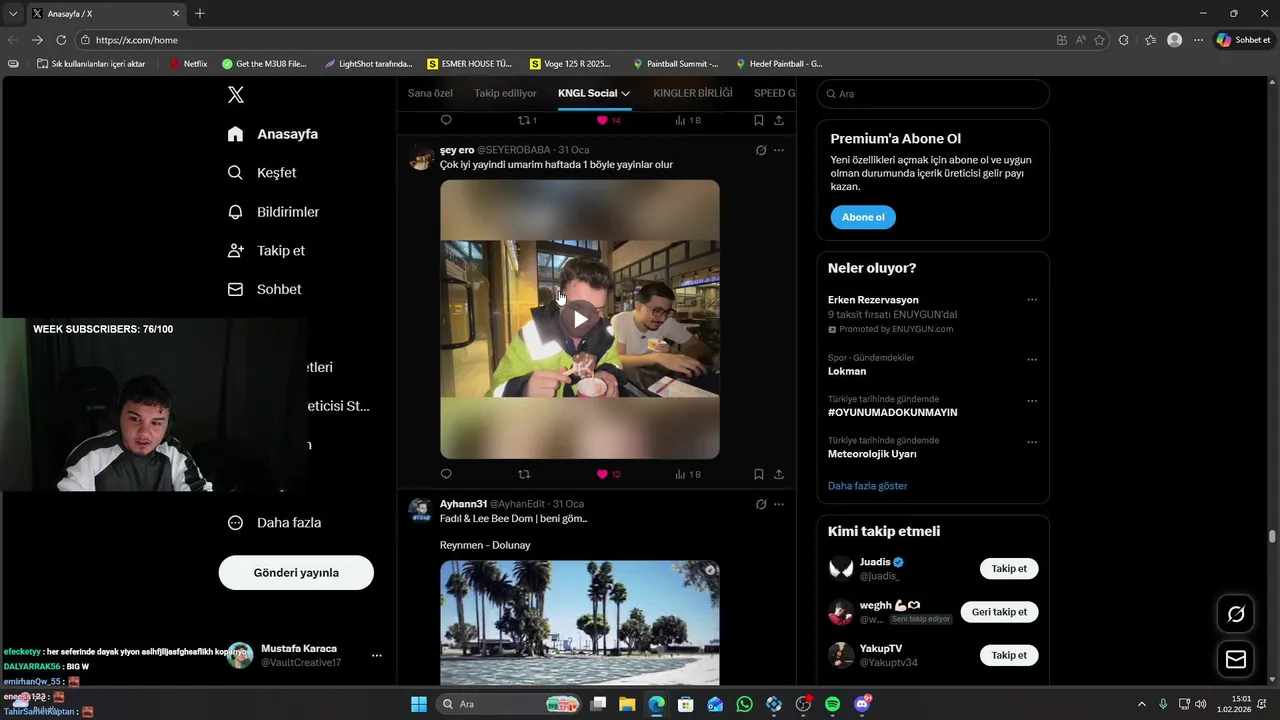Add page to favorites star icon
1280x720 pixels.
coord(1100,40)
